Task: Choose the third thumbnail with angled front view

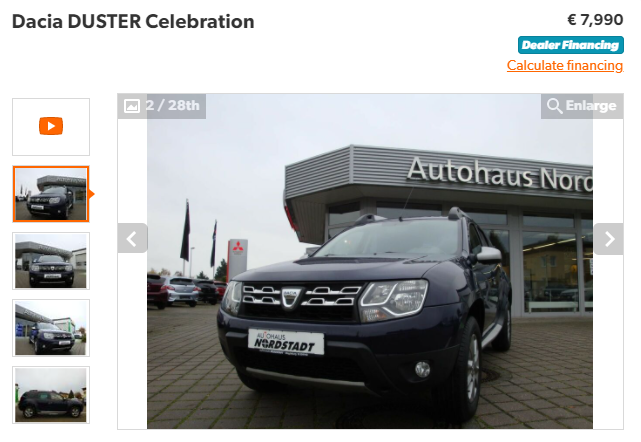Action: click(51, 328)
